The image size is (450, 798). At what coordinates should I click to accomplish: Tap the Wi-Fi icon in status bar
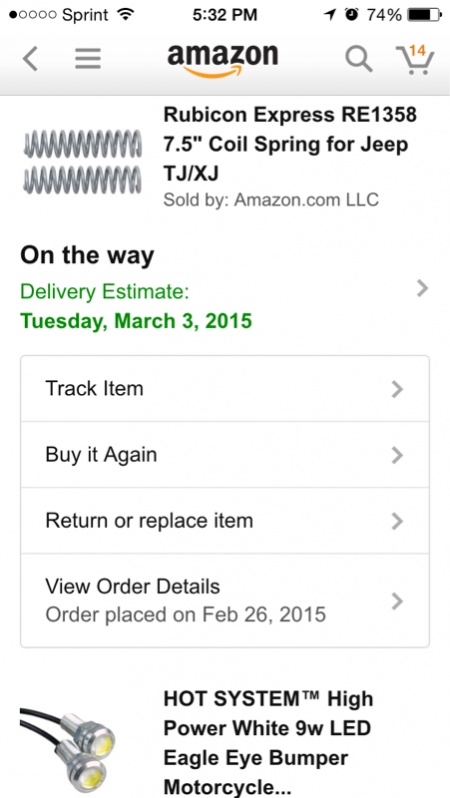coord(124,15)
